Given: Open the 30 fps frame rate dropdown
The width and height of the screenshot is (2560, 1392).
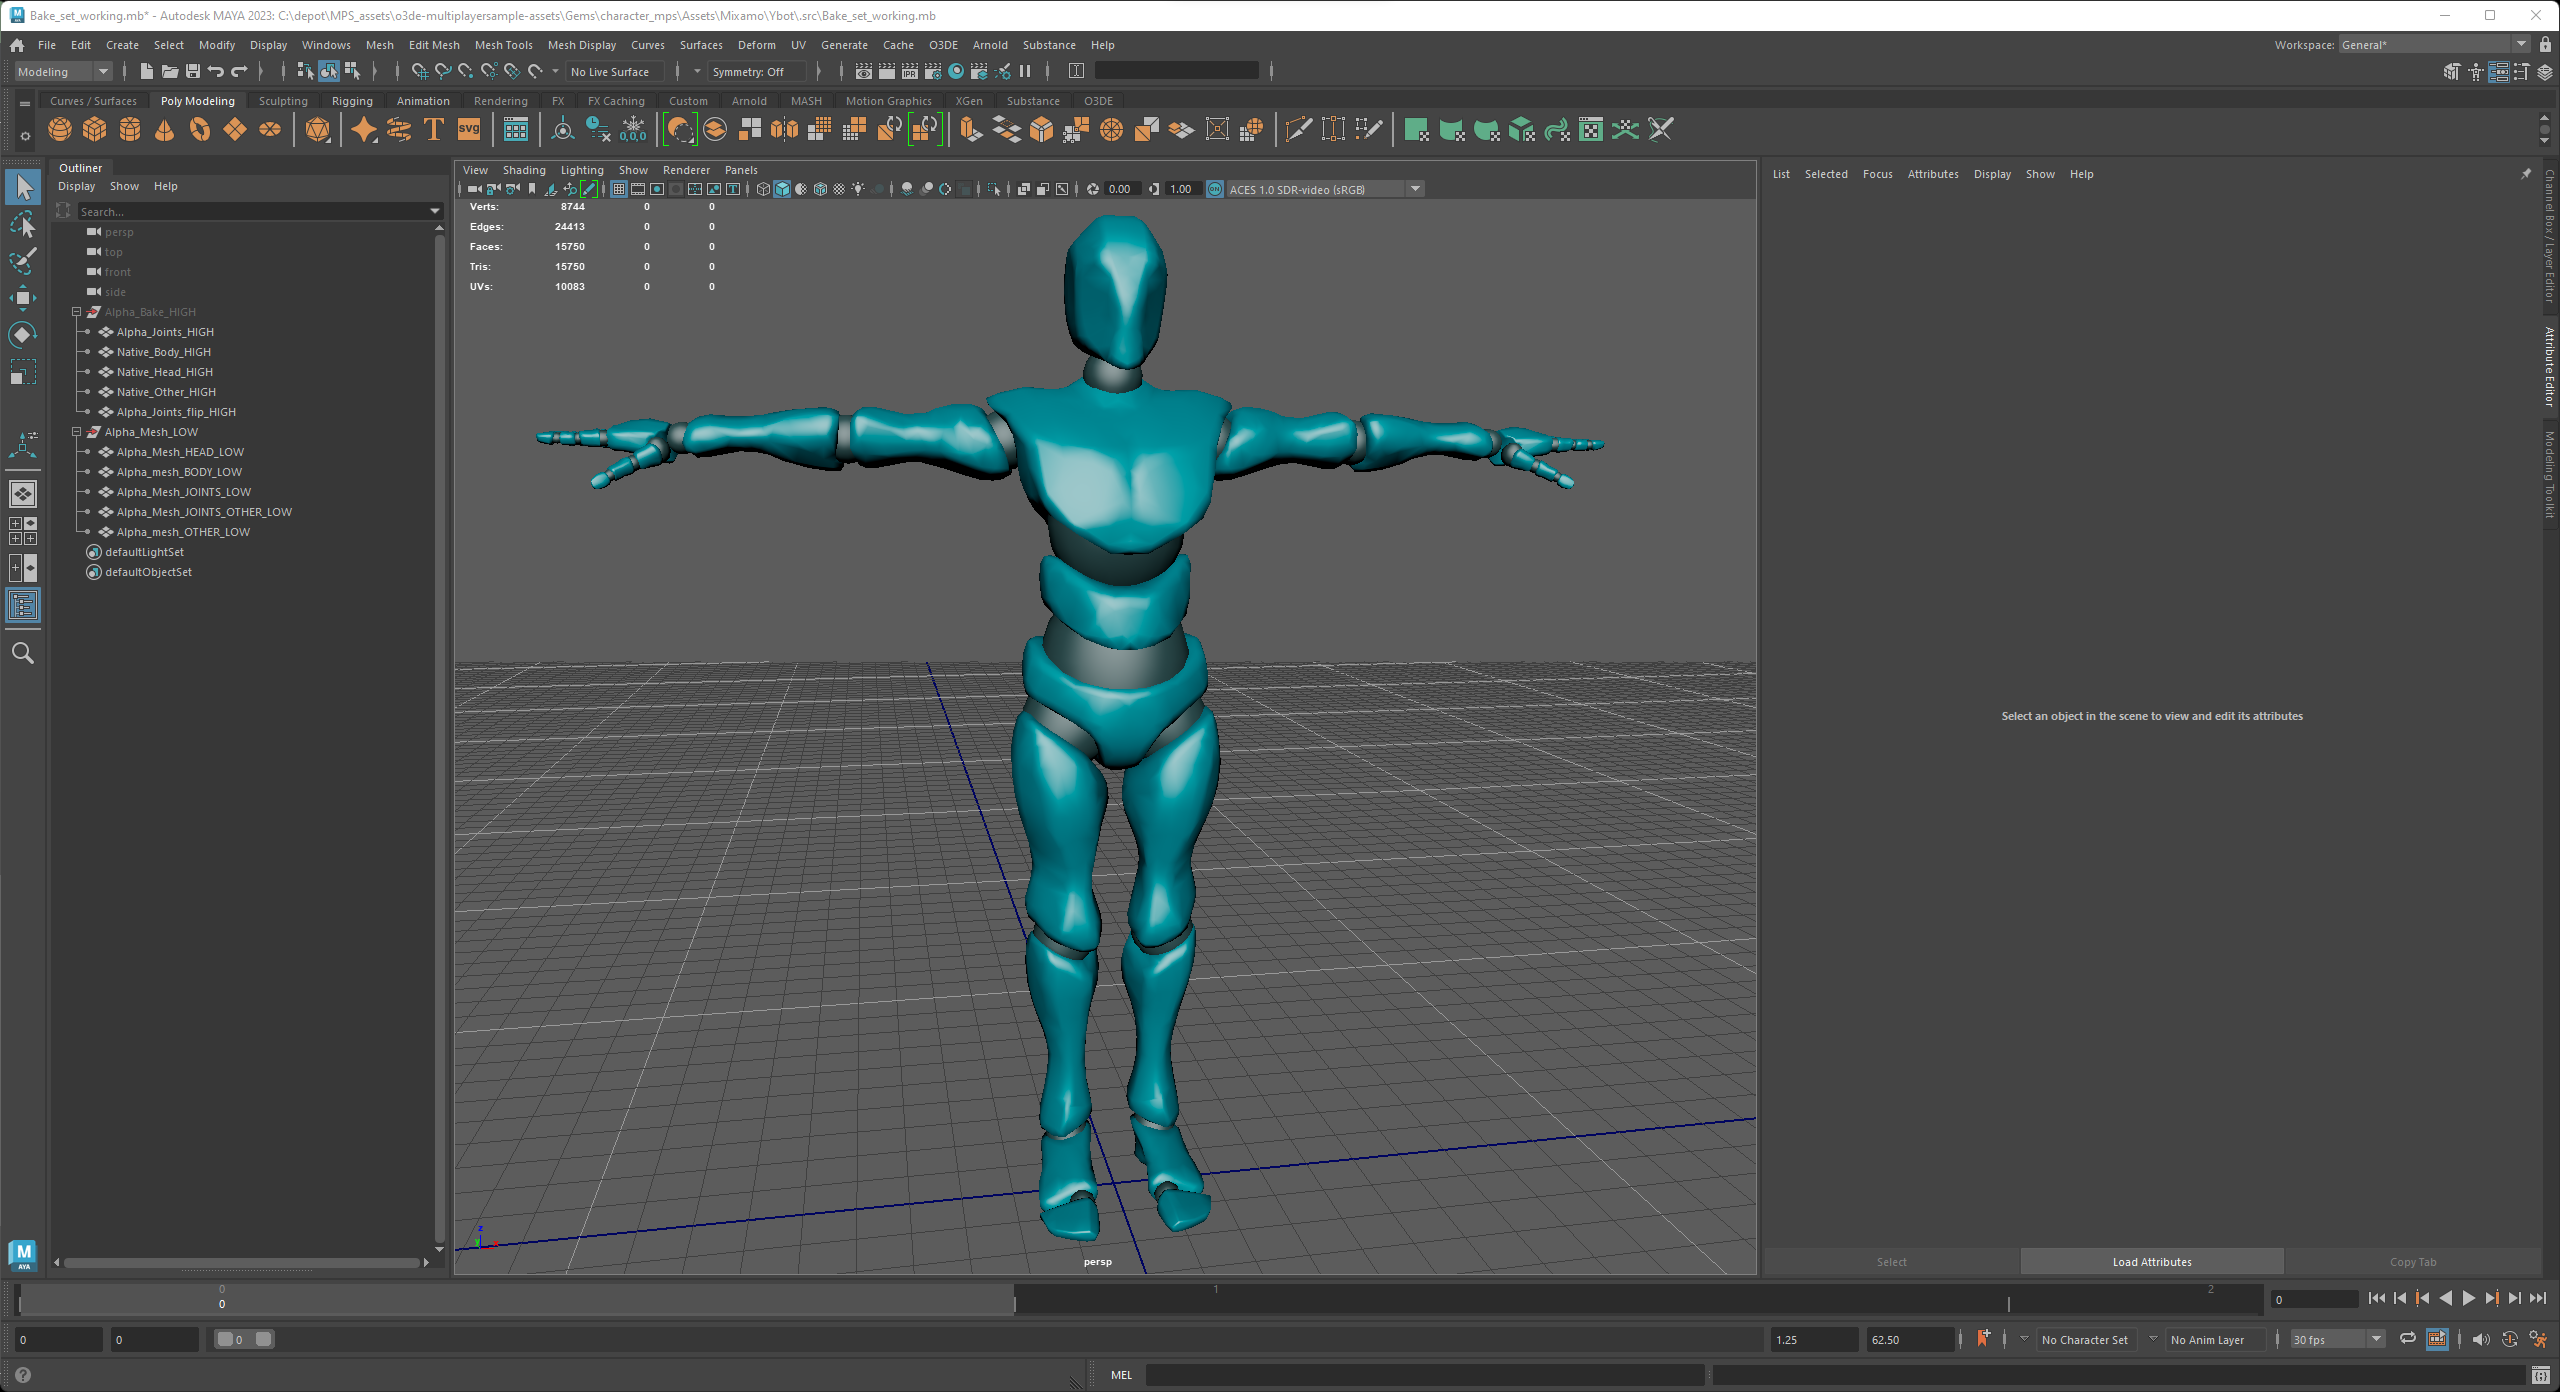Looking at the screenshot, I should point(2338,1339).
